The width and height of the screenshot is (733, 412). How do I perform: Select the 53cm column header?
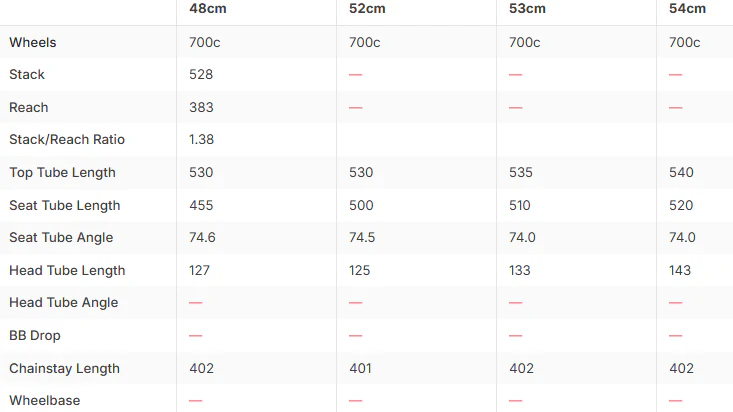(527, 8)
